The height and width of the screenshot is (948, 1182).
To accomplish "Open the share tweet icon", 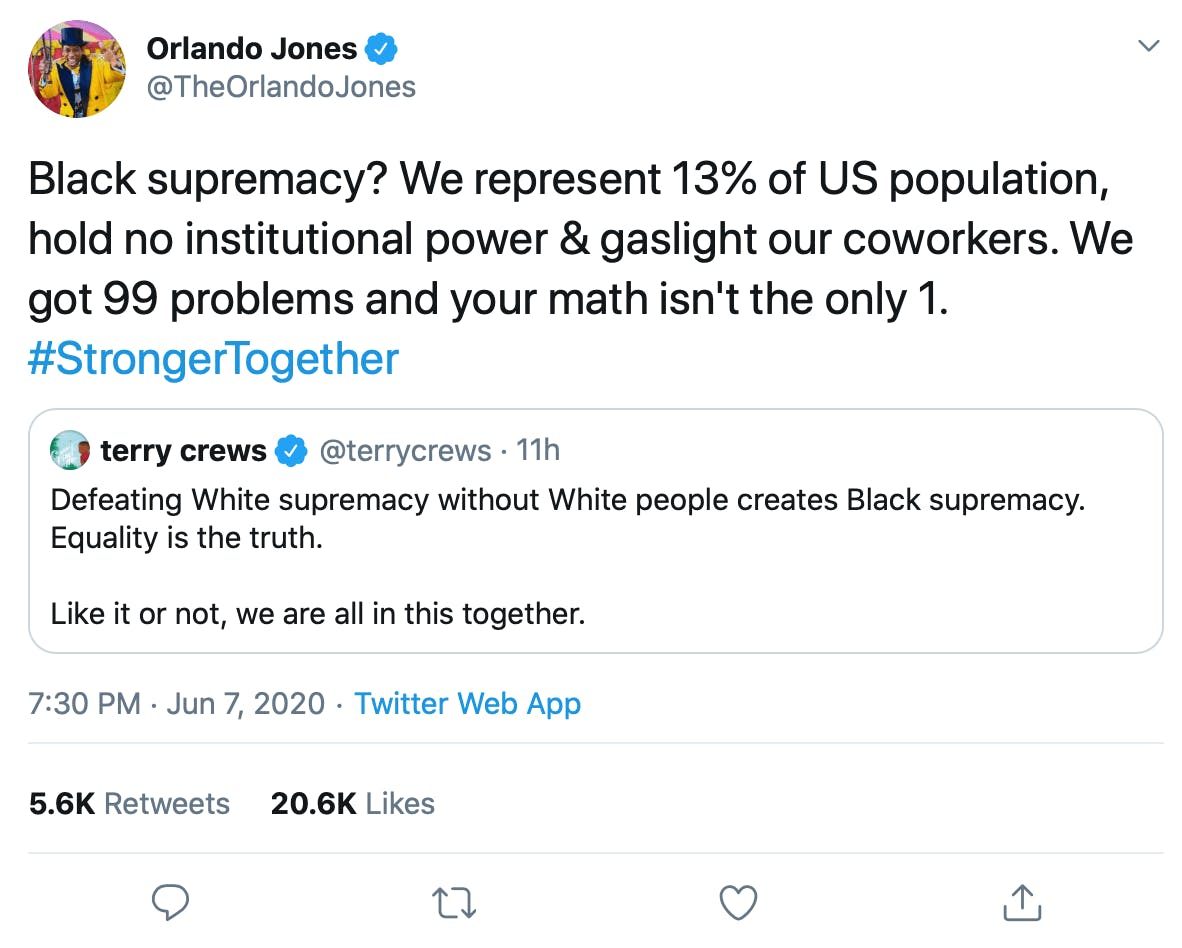I will 1022,902.
